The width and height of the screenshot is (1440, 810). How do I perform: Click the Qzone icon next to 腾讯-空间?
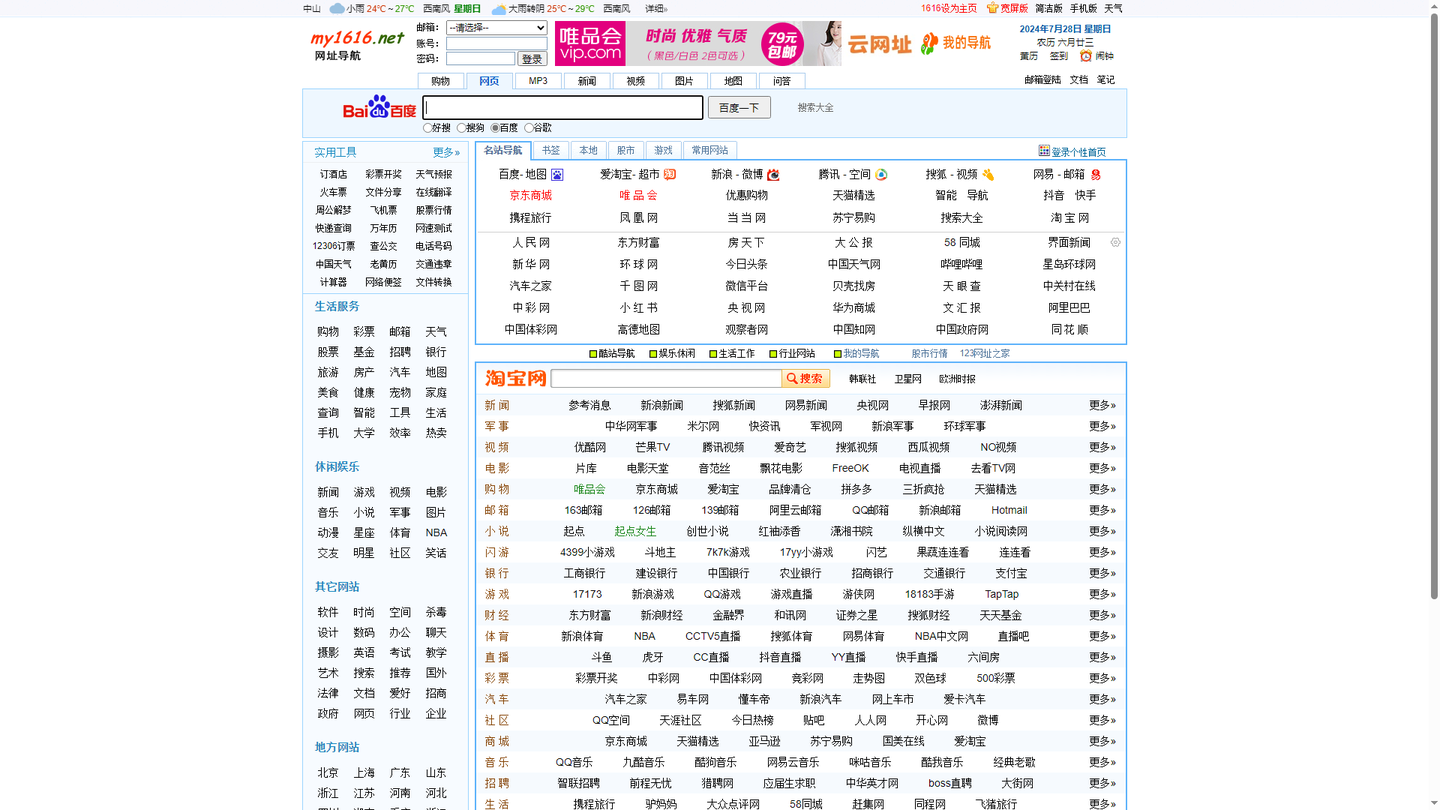881,174
